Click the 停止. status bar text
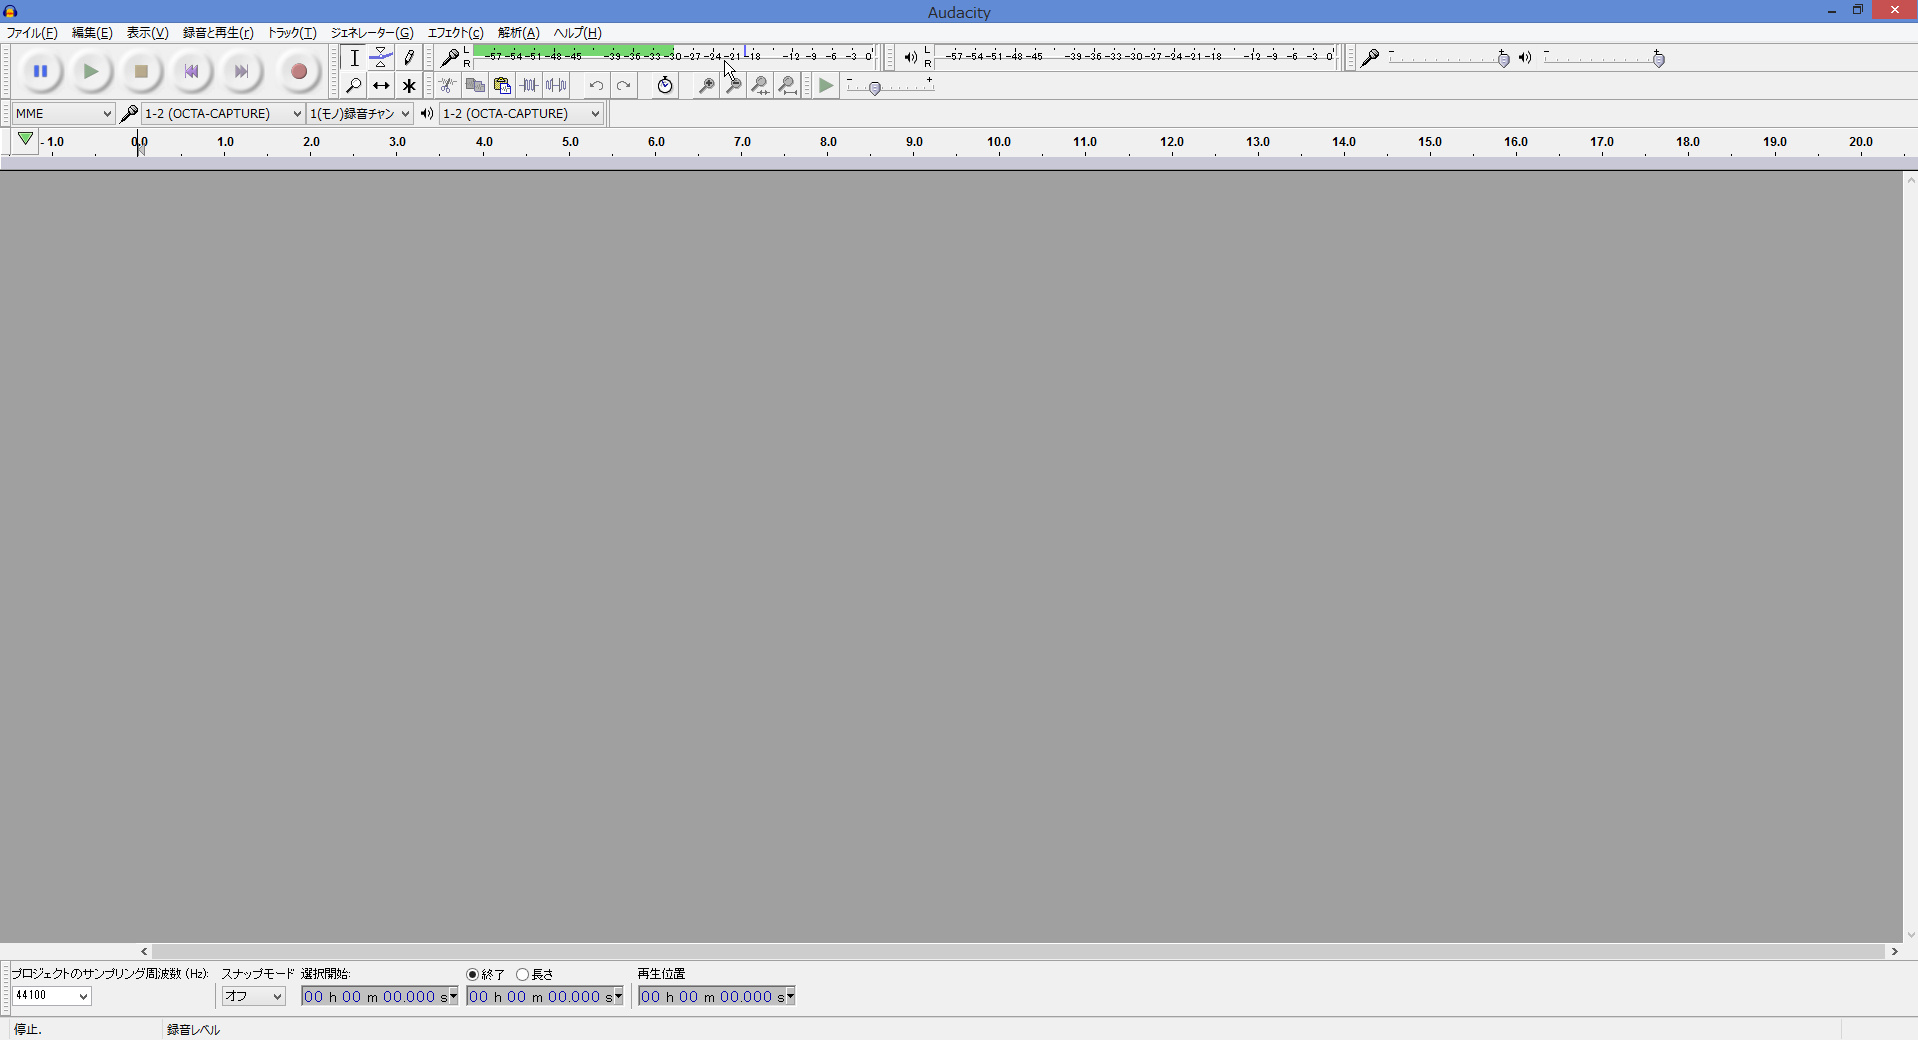The height and width of the screenshot is (1040, 1918). 28,1030
